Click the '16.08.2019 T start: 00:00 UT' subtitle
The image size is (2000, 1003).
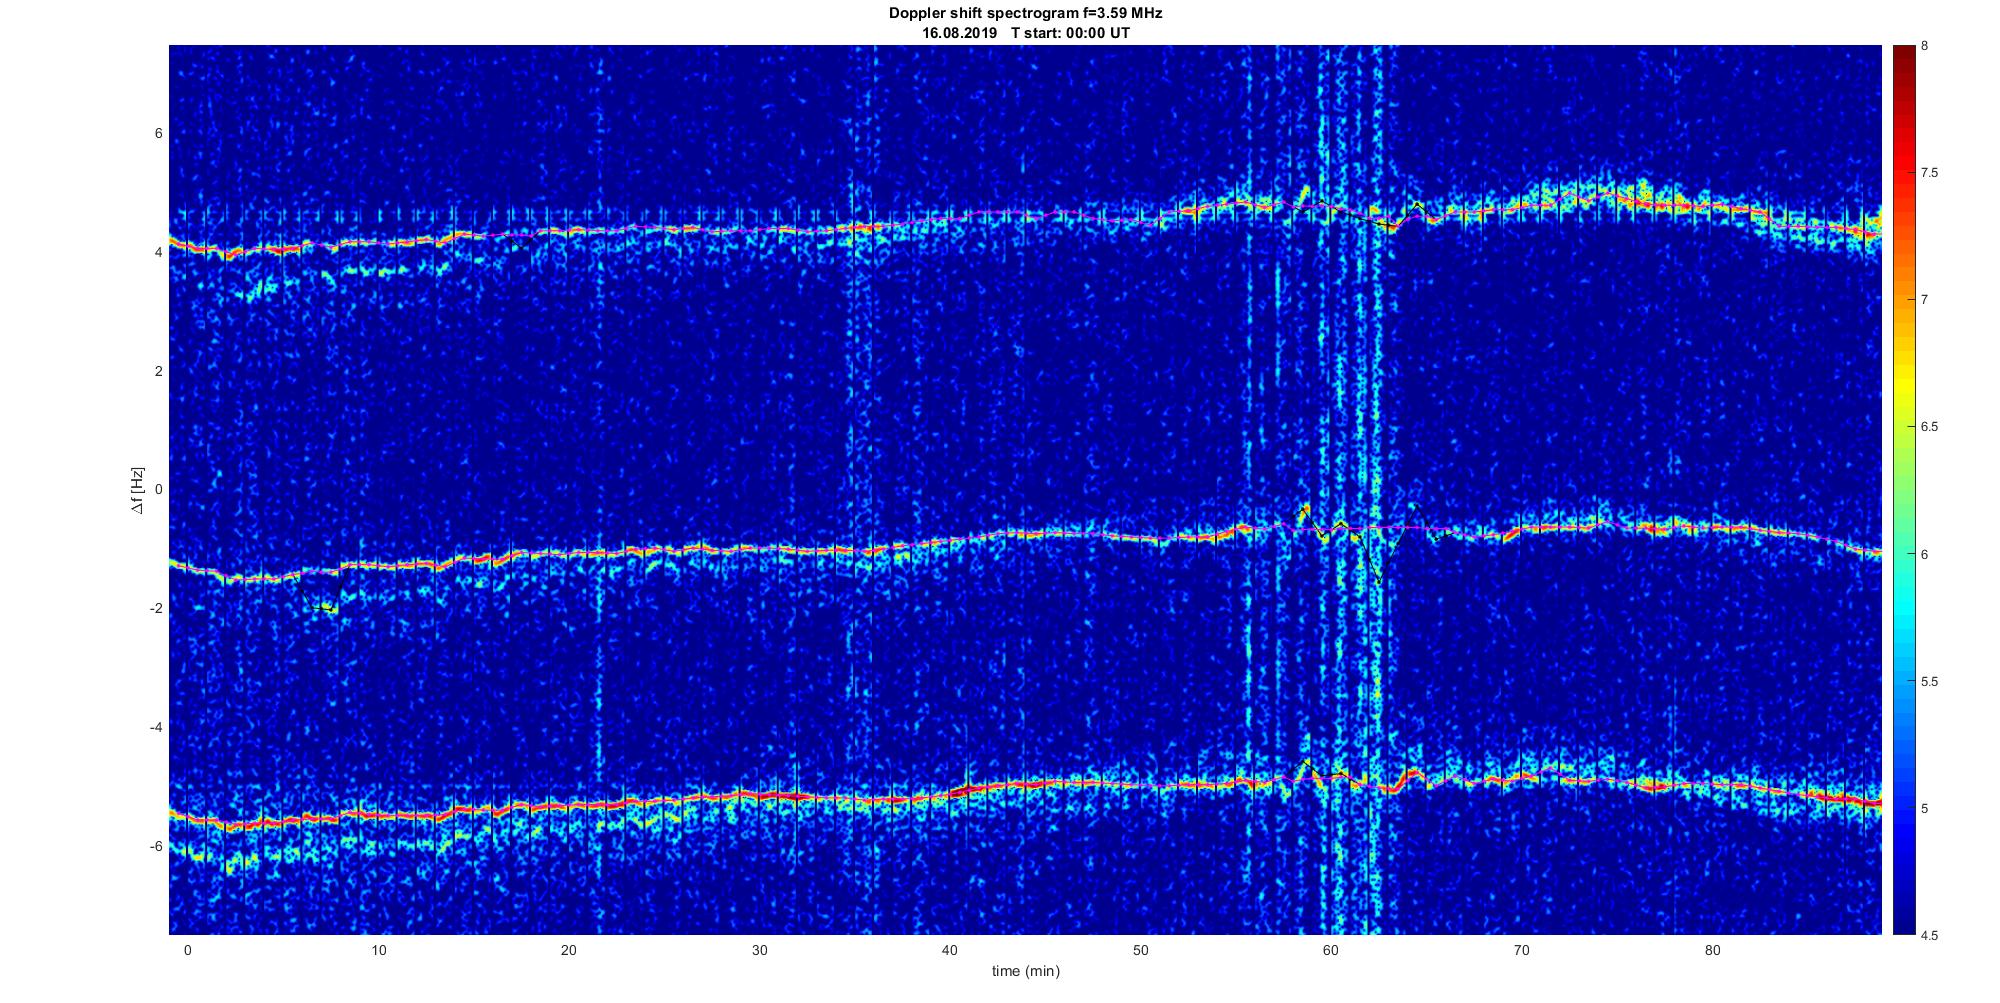[1026, 33]
